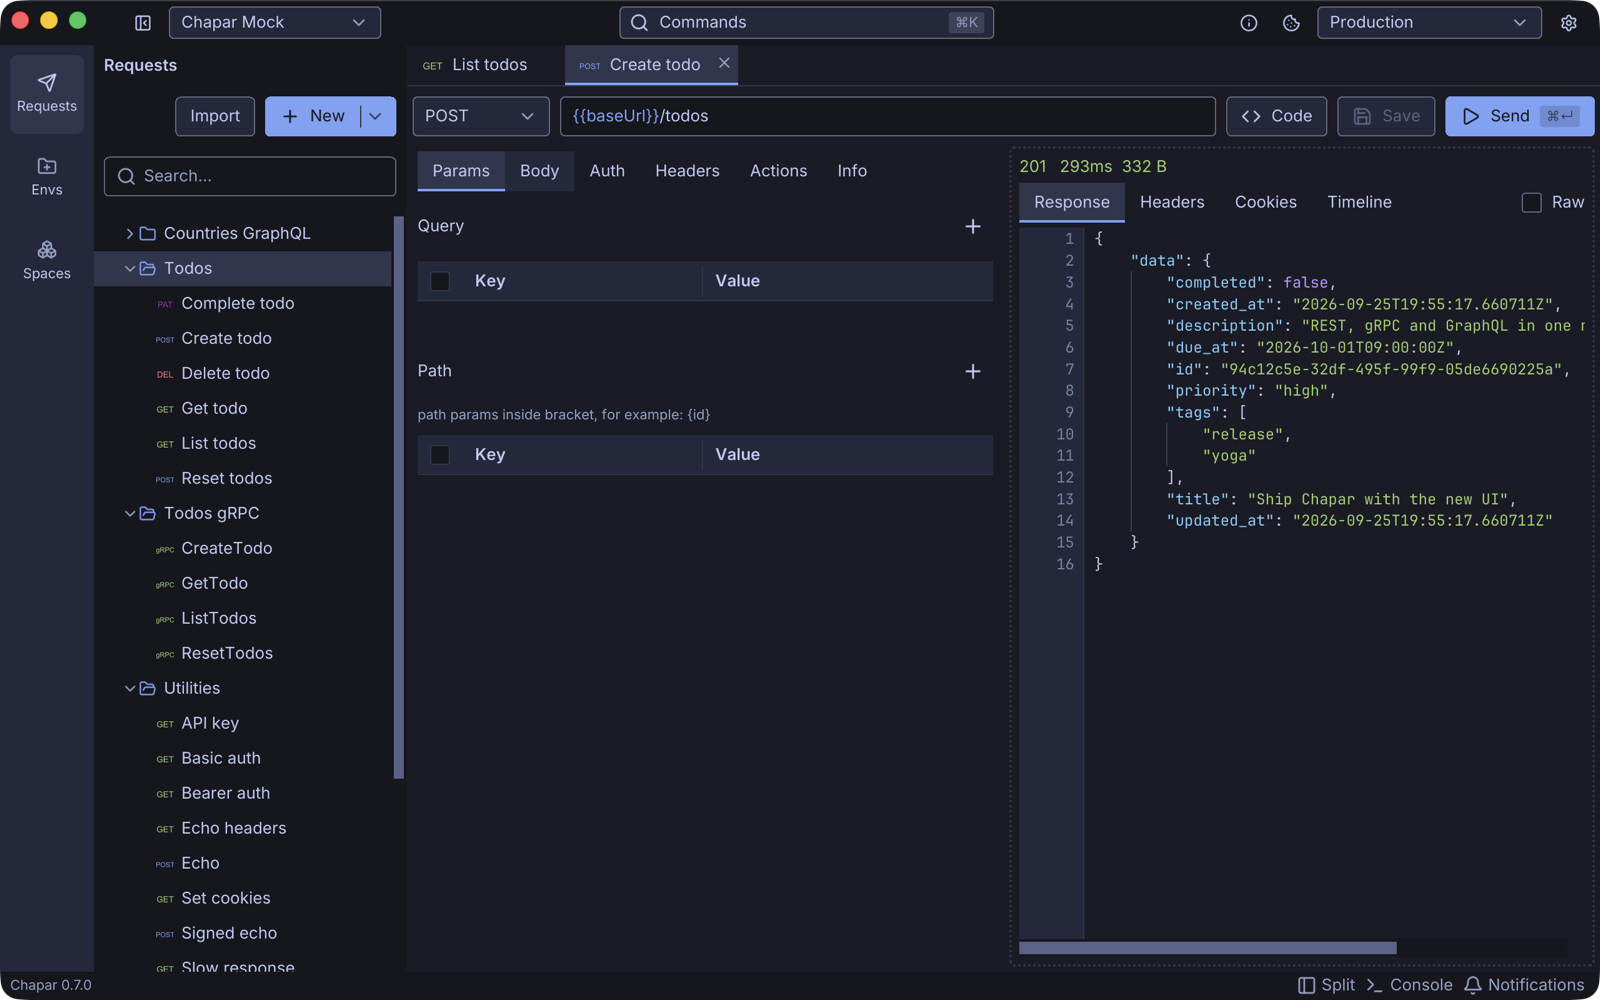This screenshot has height=1000, width=1600.
Task: Open the POST method dropdown
Action: [481, 116]
